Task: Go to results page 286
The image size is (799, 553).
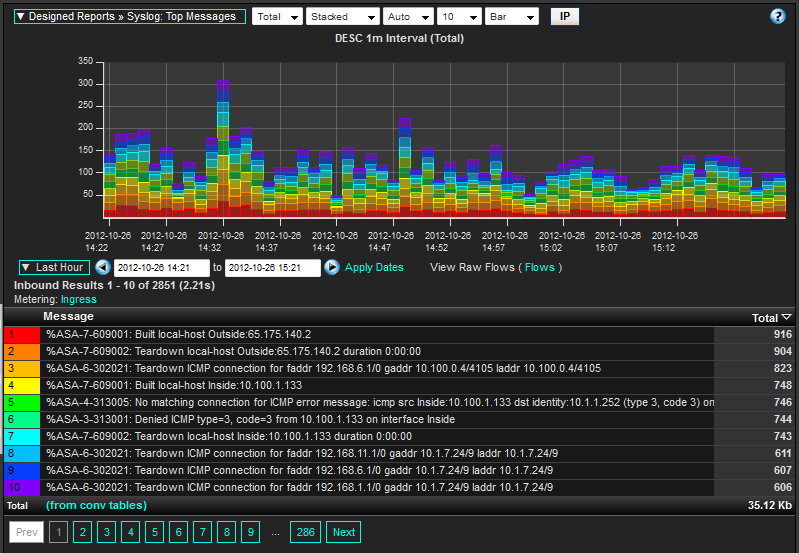Action: (x=304, y=532)
